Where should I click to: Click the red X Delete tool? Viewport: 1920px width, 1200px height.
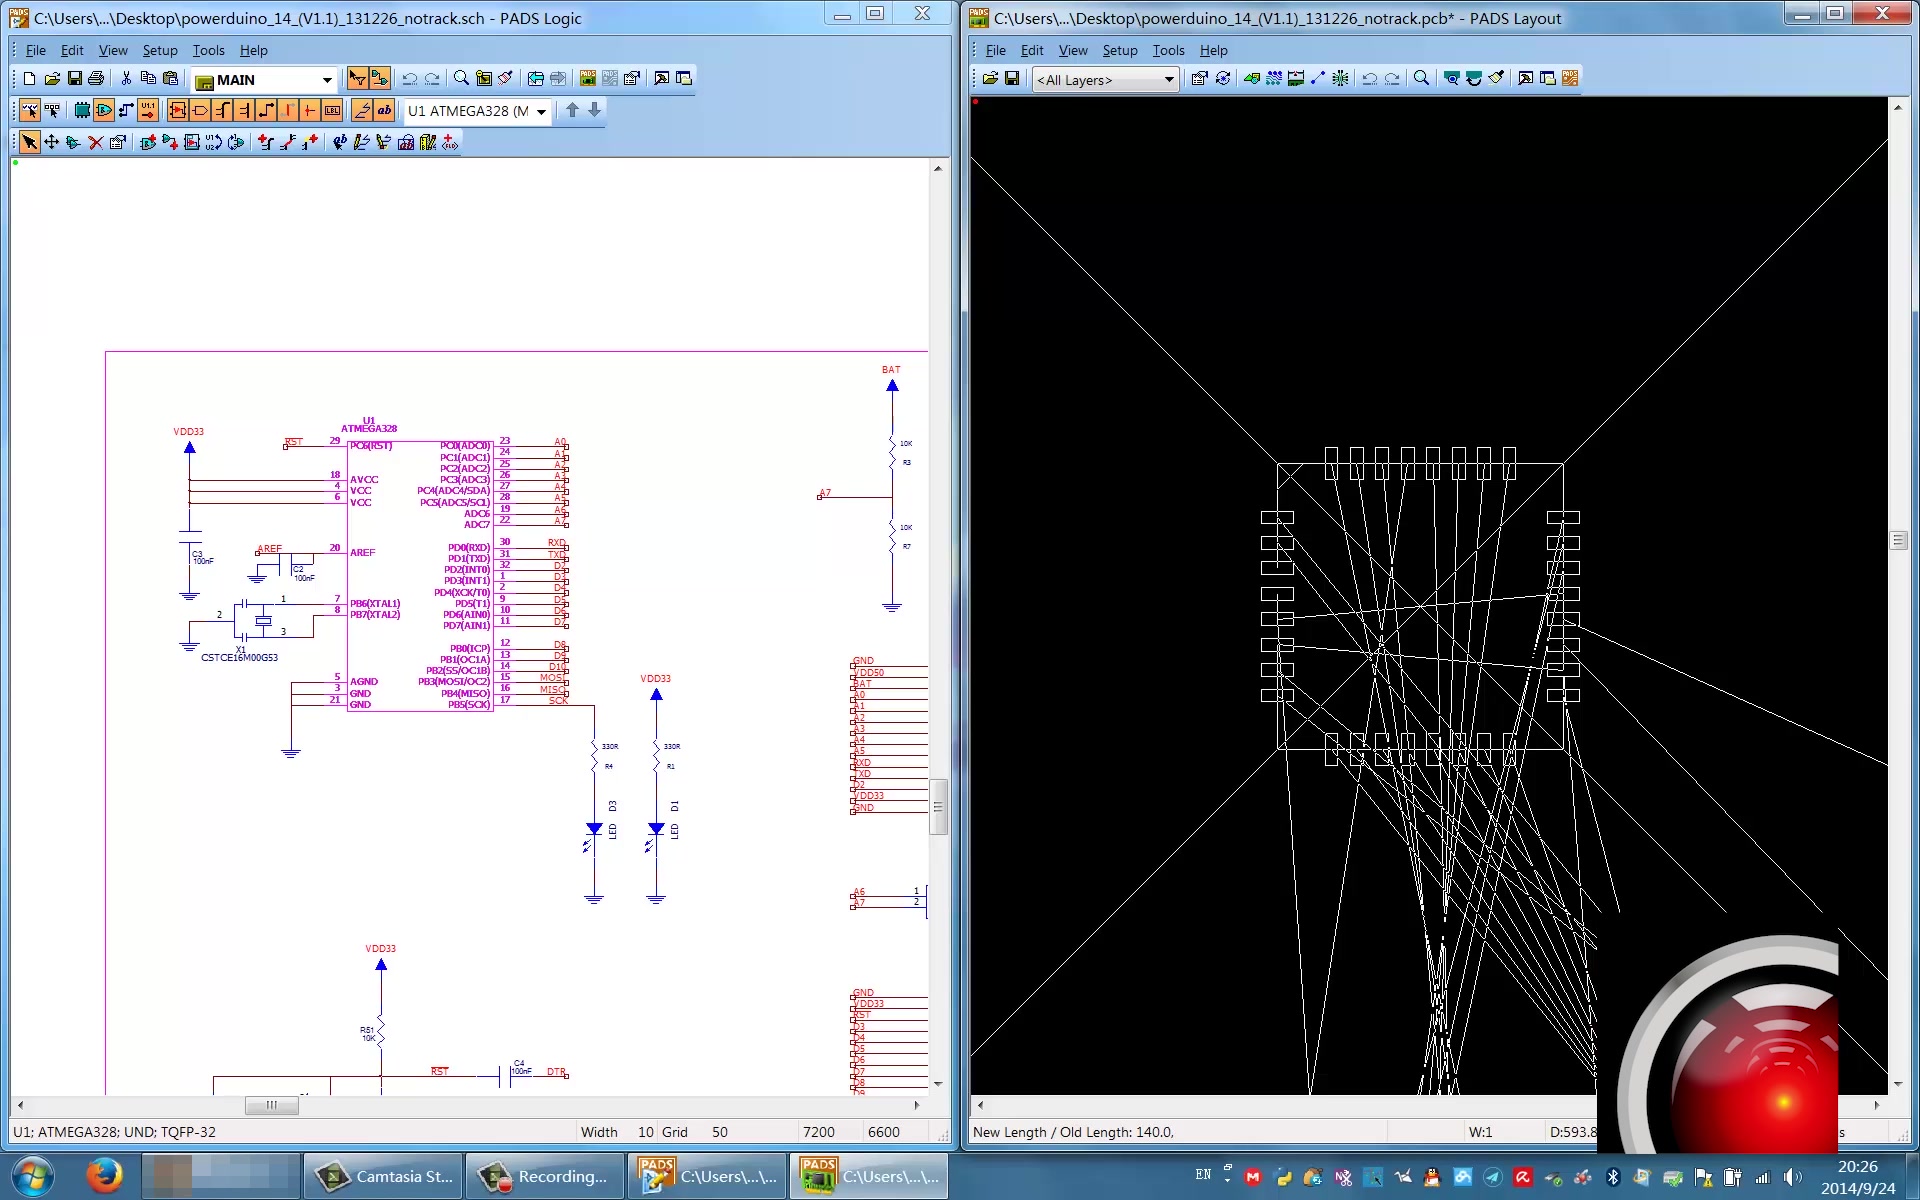point(96,142)
